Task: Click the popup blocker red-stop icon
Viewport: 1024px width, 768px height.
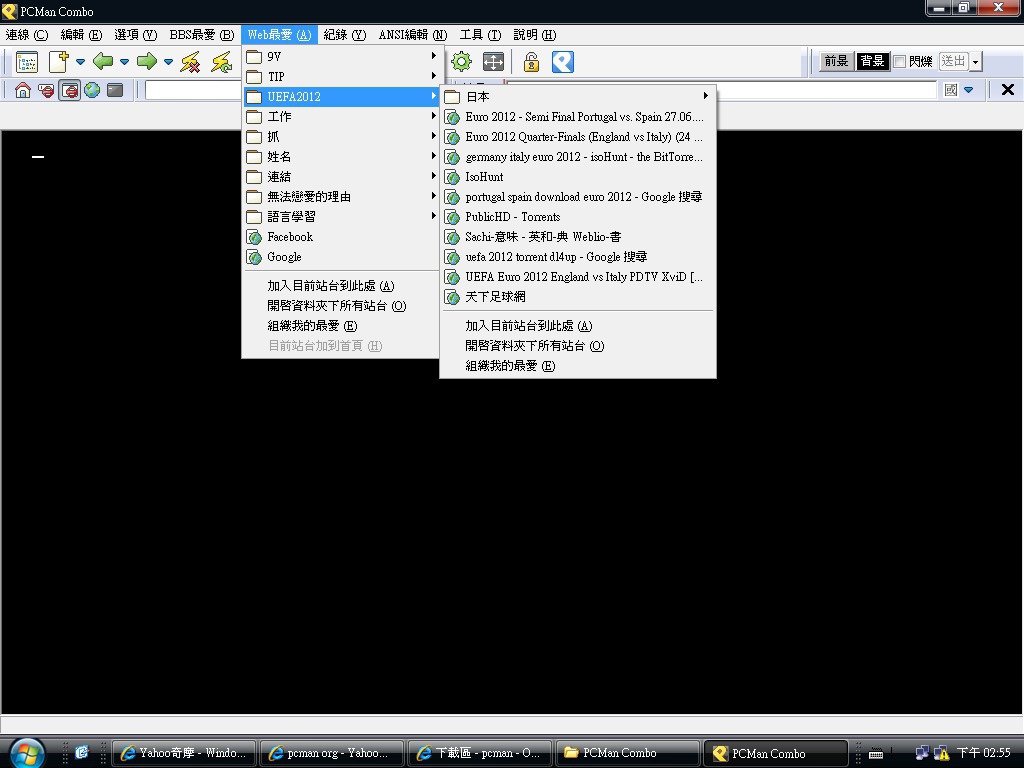Action: (46, 90)
